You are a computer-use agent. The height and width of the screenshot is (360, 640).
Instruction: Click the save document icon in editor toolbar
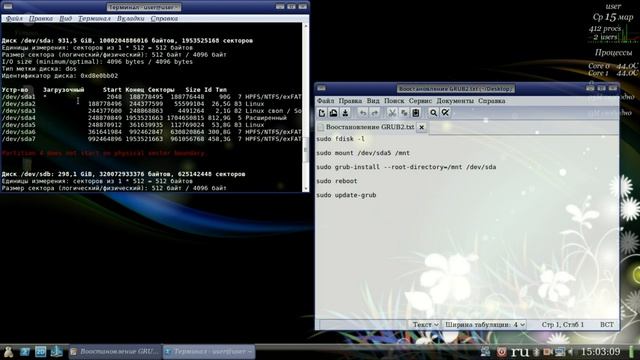coord(345,113)
